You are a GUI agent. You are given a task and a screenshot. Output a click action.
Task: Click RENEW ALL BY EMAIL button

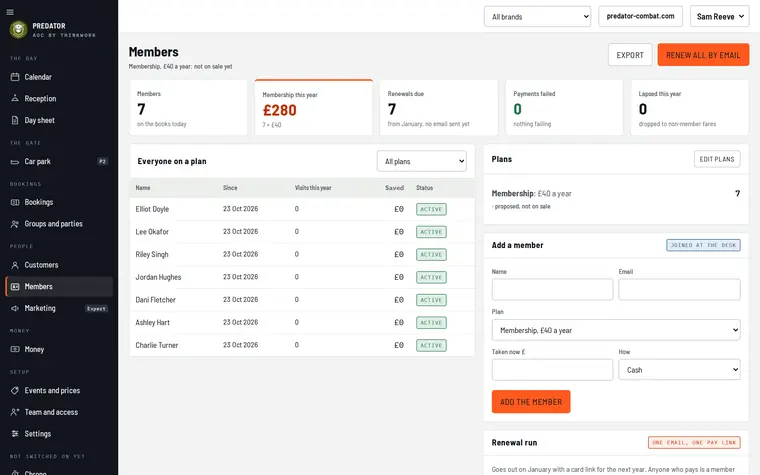703,55
